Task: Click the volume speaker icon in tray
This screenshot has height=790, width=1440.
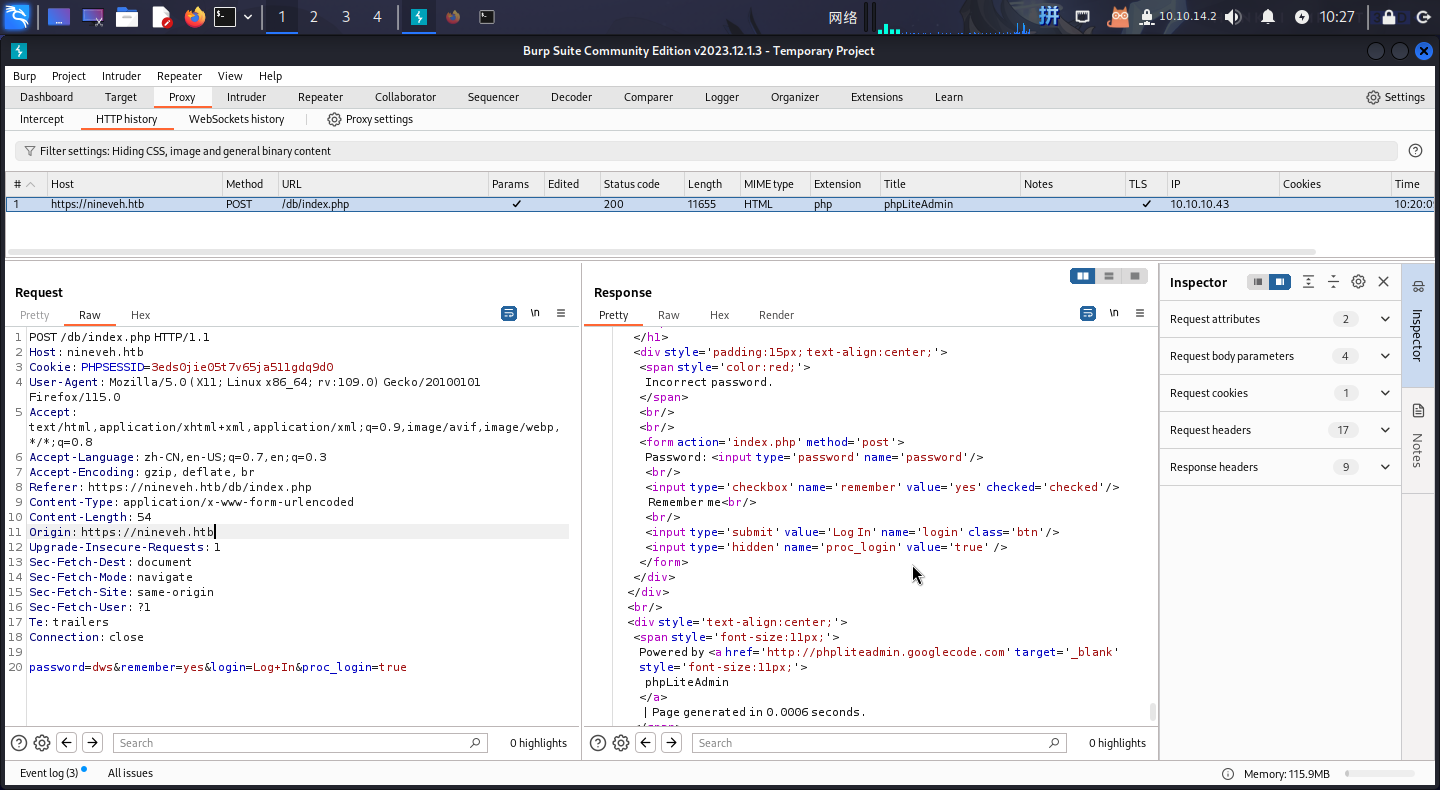Action: coord(1232,16)
